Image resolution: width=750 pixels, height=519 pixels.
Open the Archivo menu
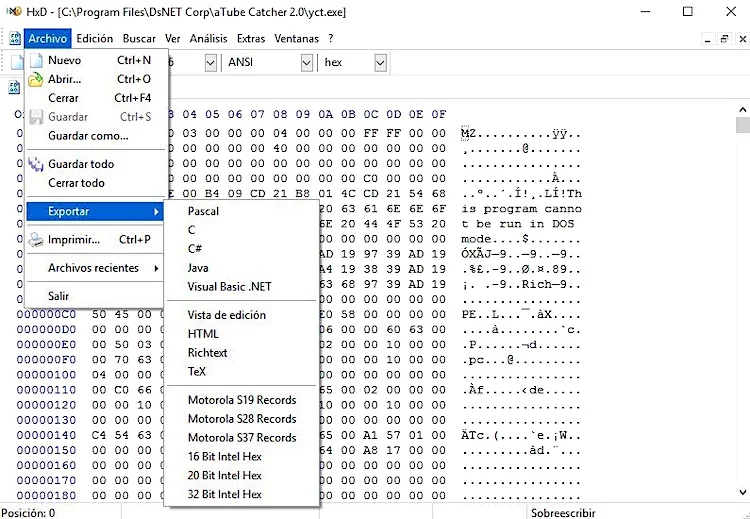[x=47, y=39]
